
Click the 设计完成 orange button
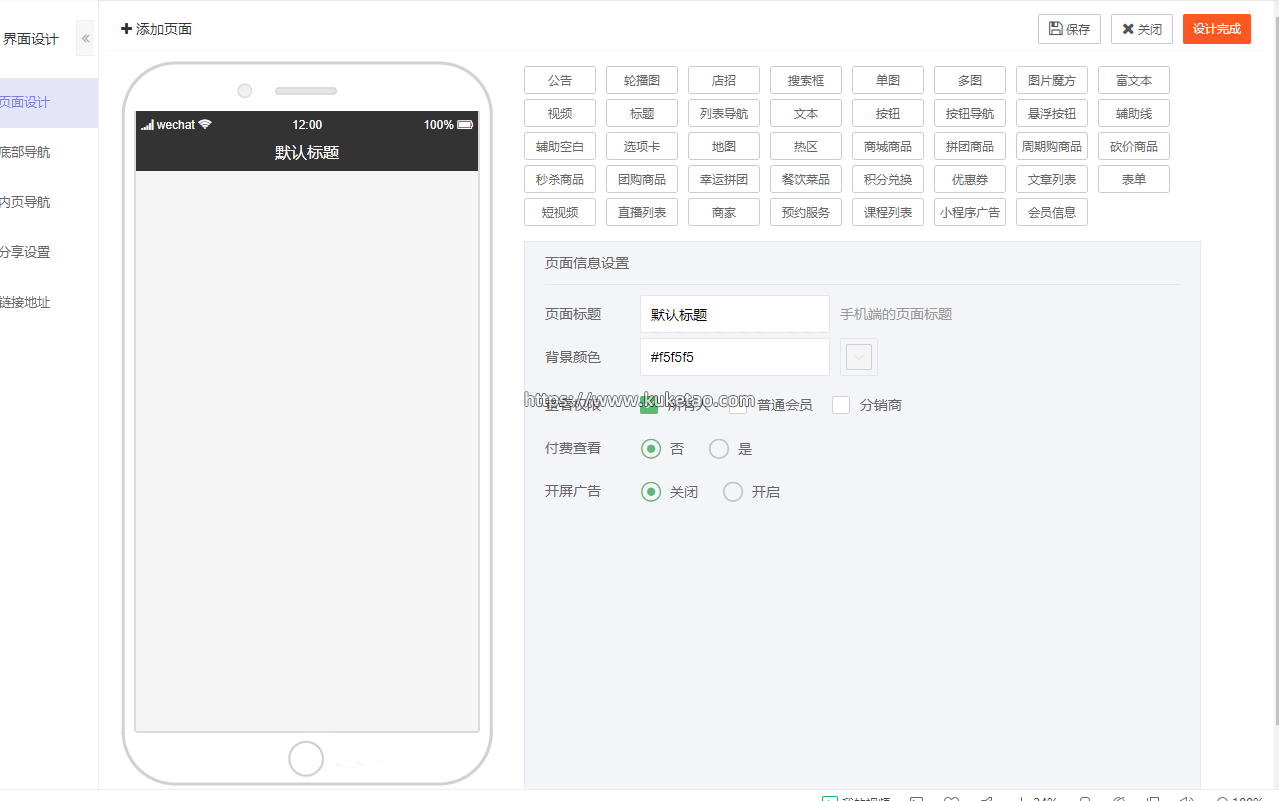point(1216,29)
